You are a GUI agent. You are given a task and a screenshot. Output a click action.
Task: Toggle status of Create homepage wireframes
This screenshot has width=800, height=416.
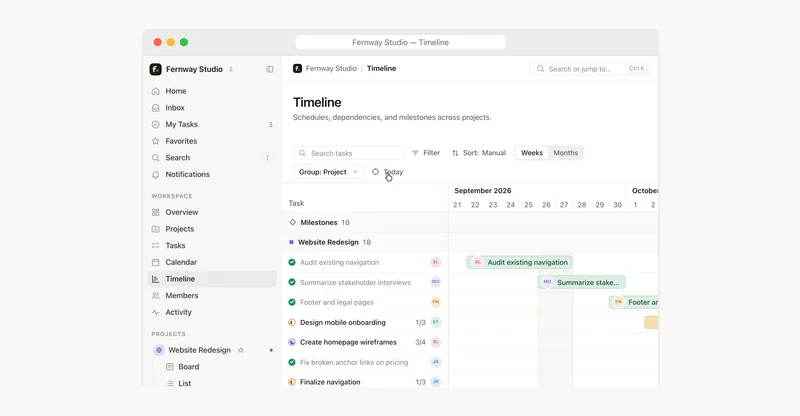click(292, 342)
